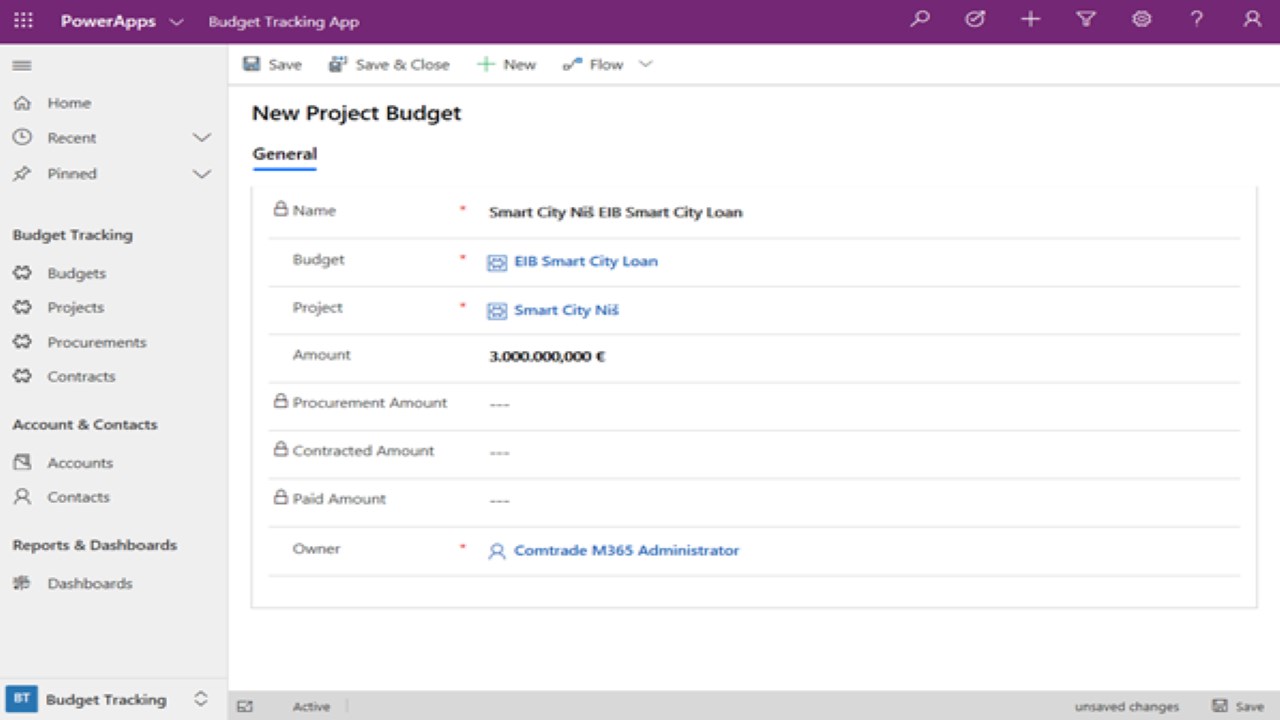Click the Budgets puzzle icon

click(22, 273)
